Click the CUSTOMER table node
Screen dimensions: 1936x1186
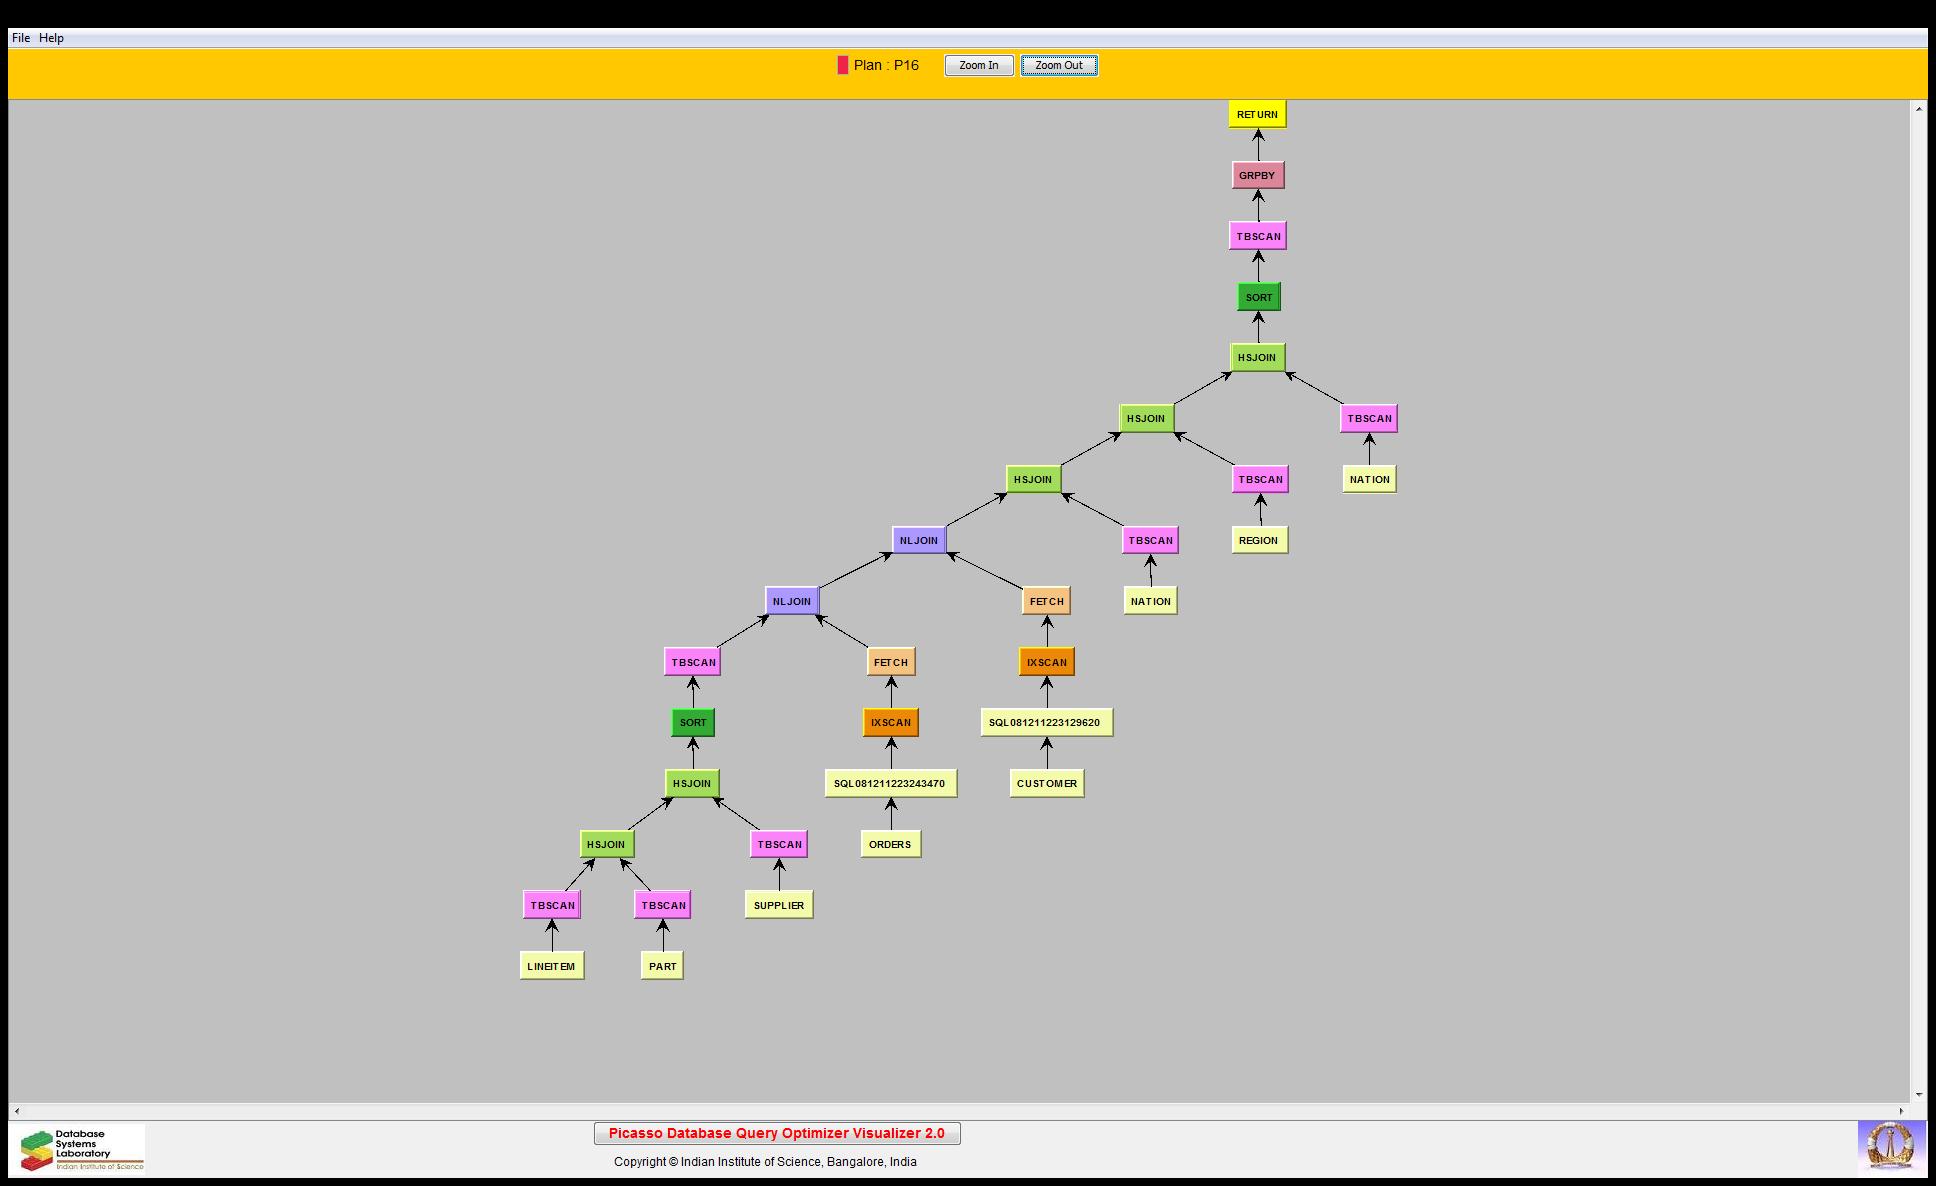pyautogui.click(x=1046, y=783)
